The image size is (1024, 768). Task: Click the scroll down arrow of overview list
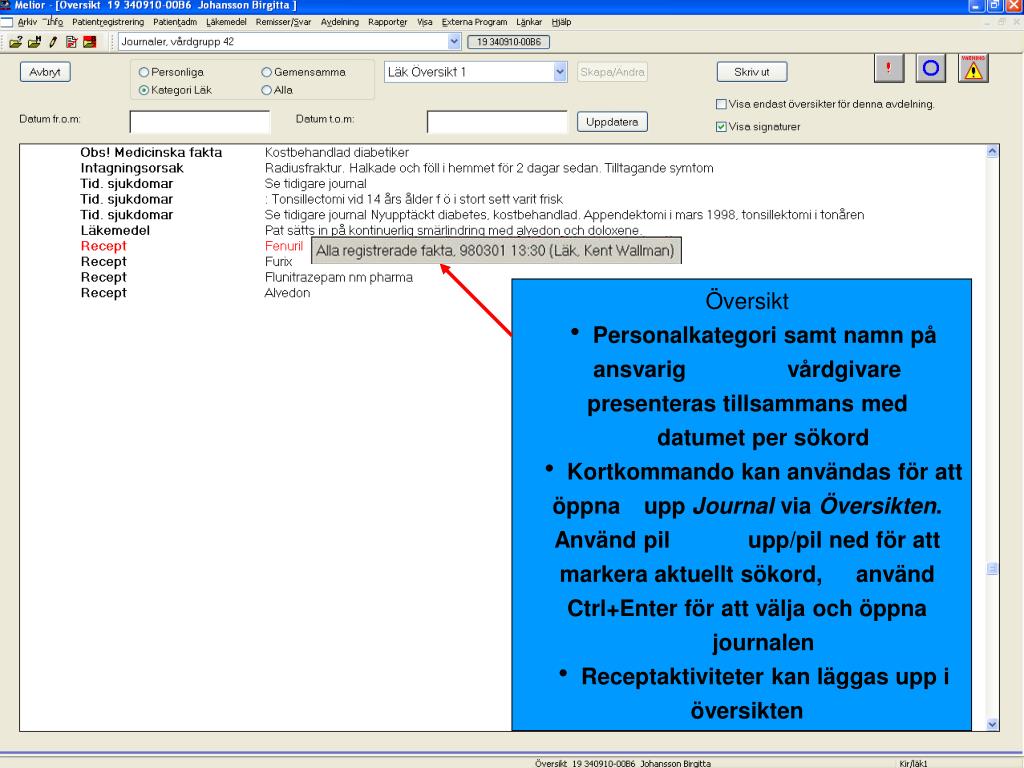[x=992, y=724]
